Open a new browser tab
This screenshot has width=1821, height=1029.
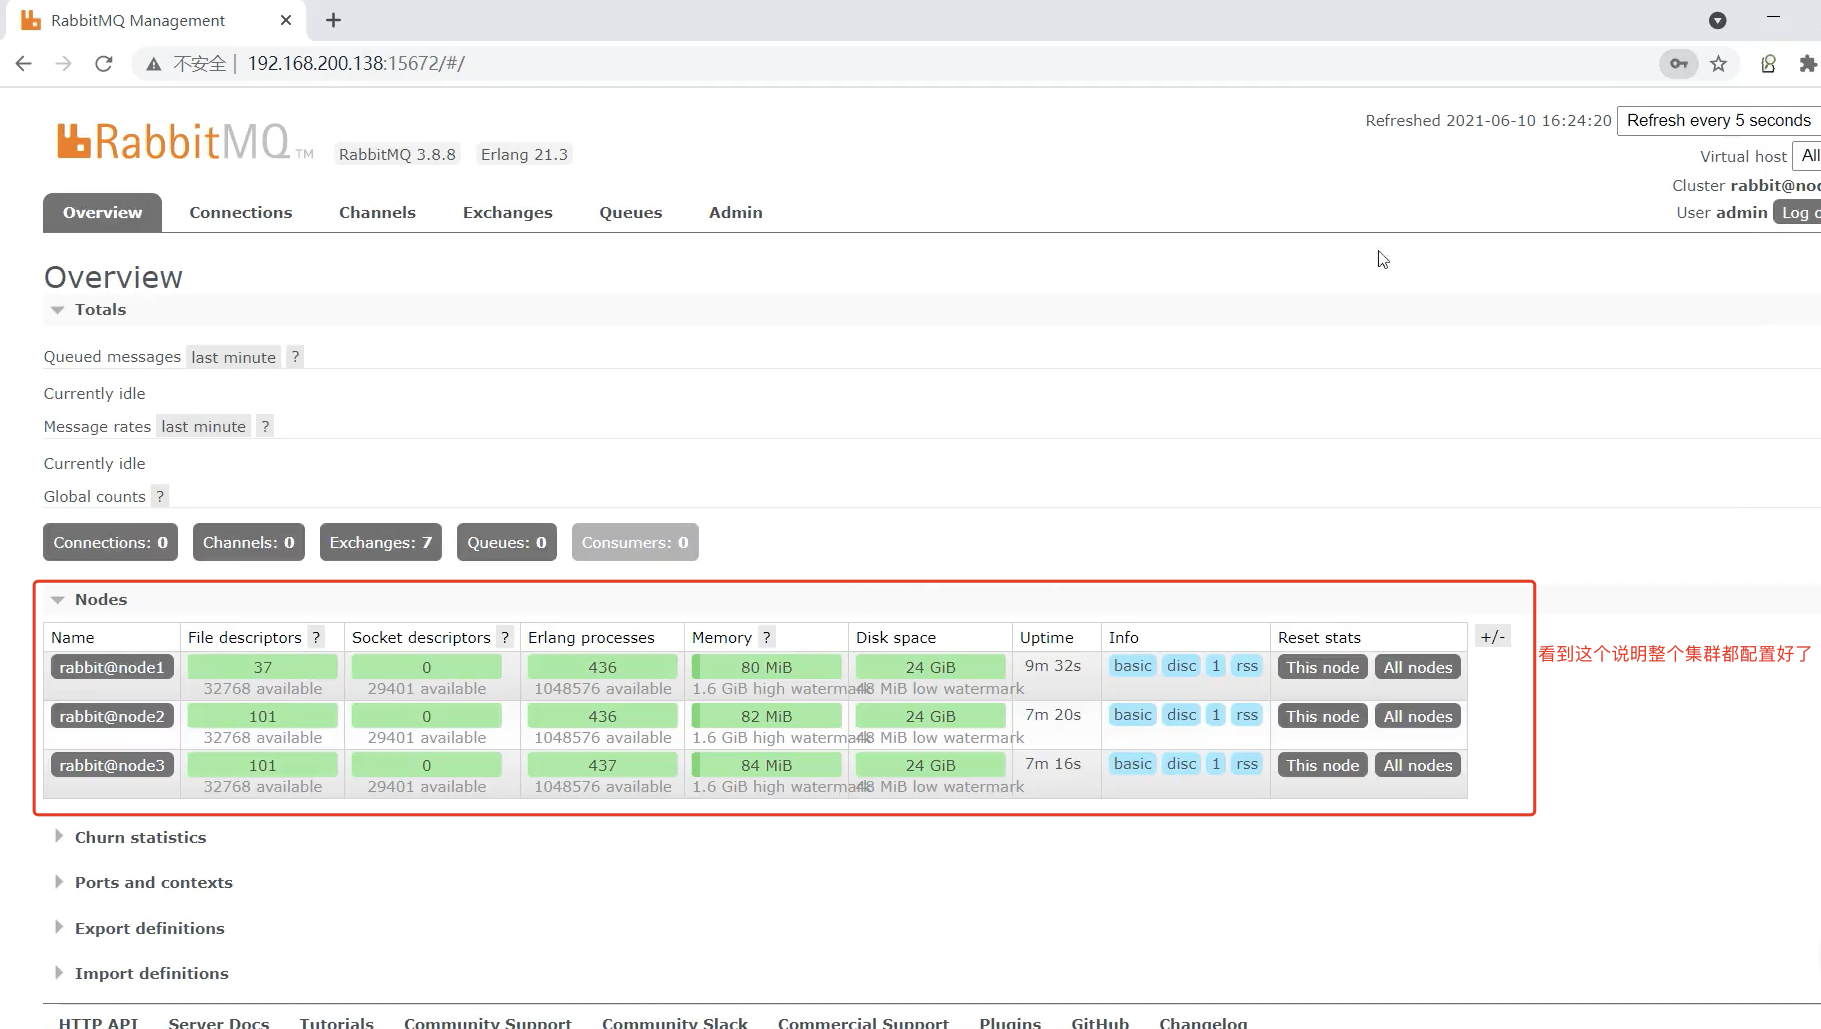click(334, 20)
